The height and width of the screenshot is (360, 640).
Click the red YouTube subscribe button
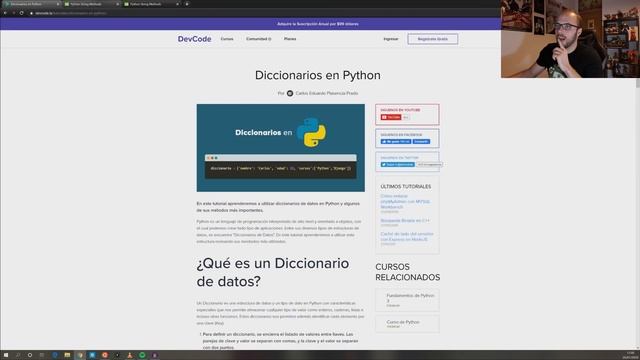coord(391,117)
